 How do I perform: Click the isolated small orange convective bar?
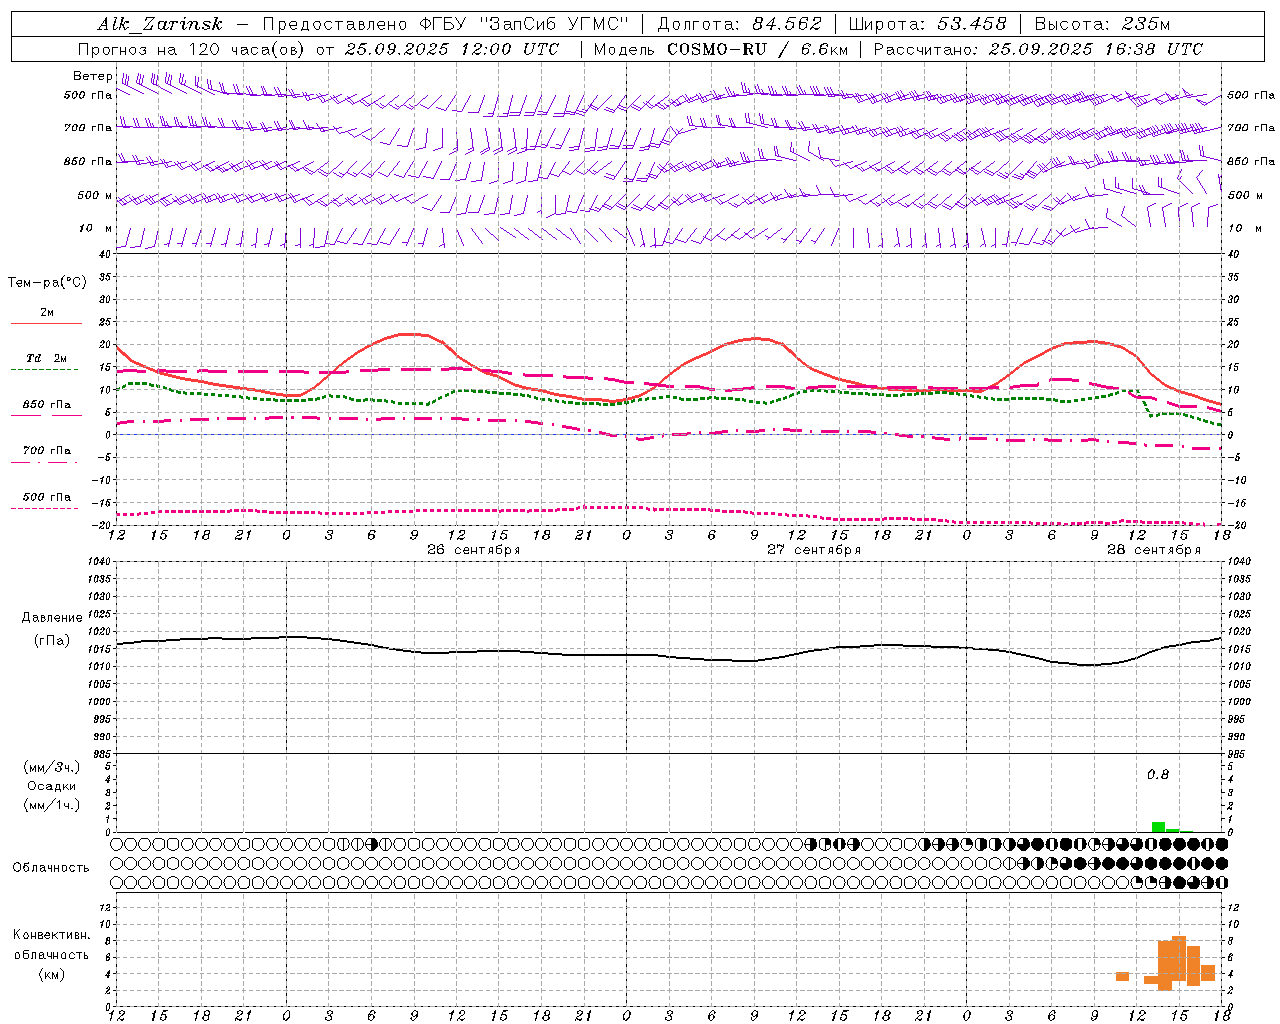(x=1123, y=976)
